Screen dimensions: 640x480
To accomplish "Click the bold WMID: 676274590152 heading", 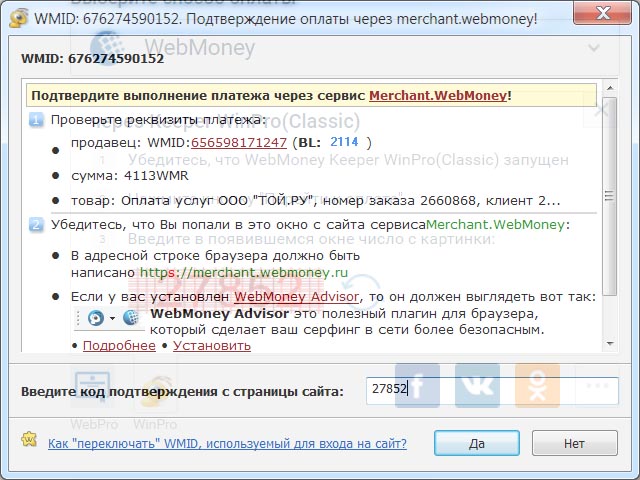I will (92, 59).
